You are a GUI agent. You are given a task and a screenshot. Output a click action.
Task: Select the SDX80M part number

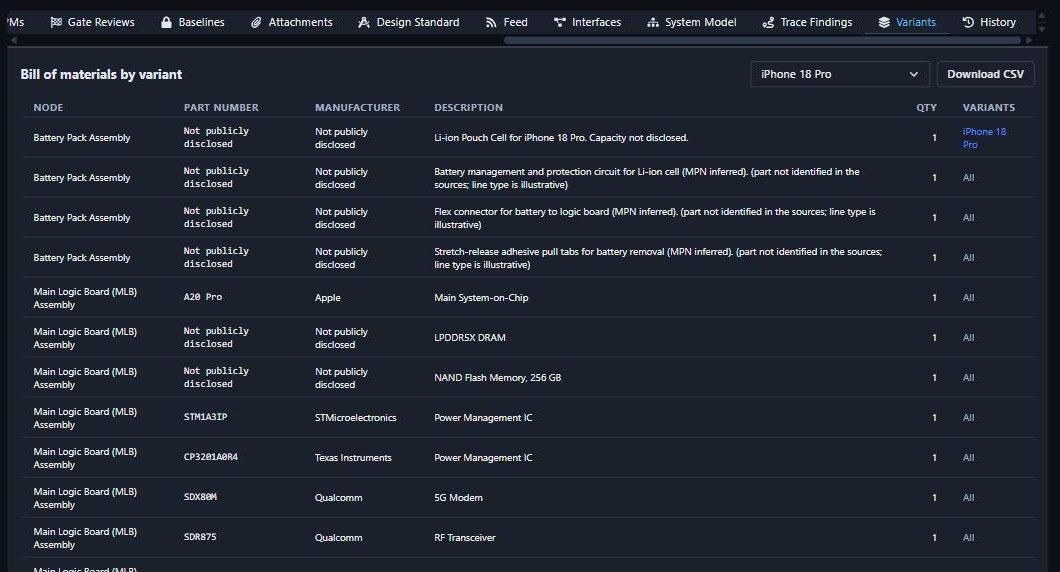click(x=200, y=497)
